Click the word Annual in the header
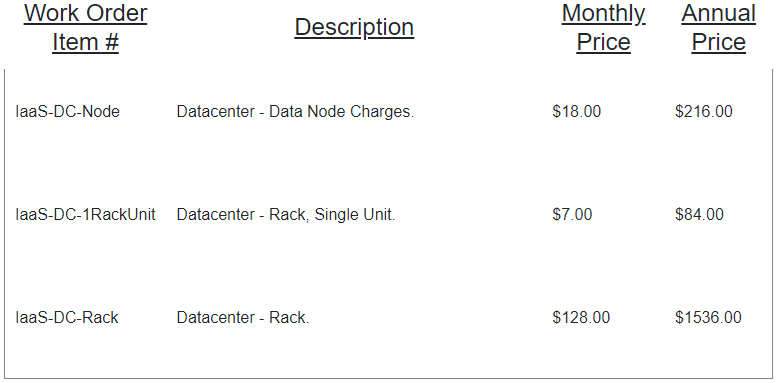This screenshot has height=383, width=777. [x=719, y=14]
